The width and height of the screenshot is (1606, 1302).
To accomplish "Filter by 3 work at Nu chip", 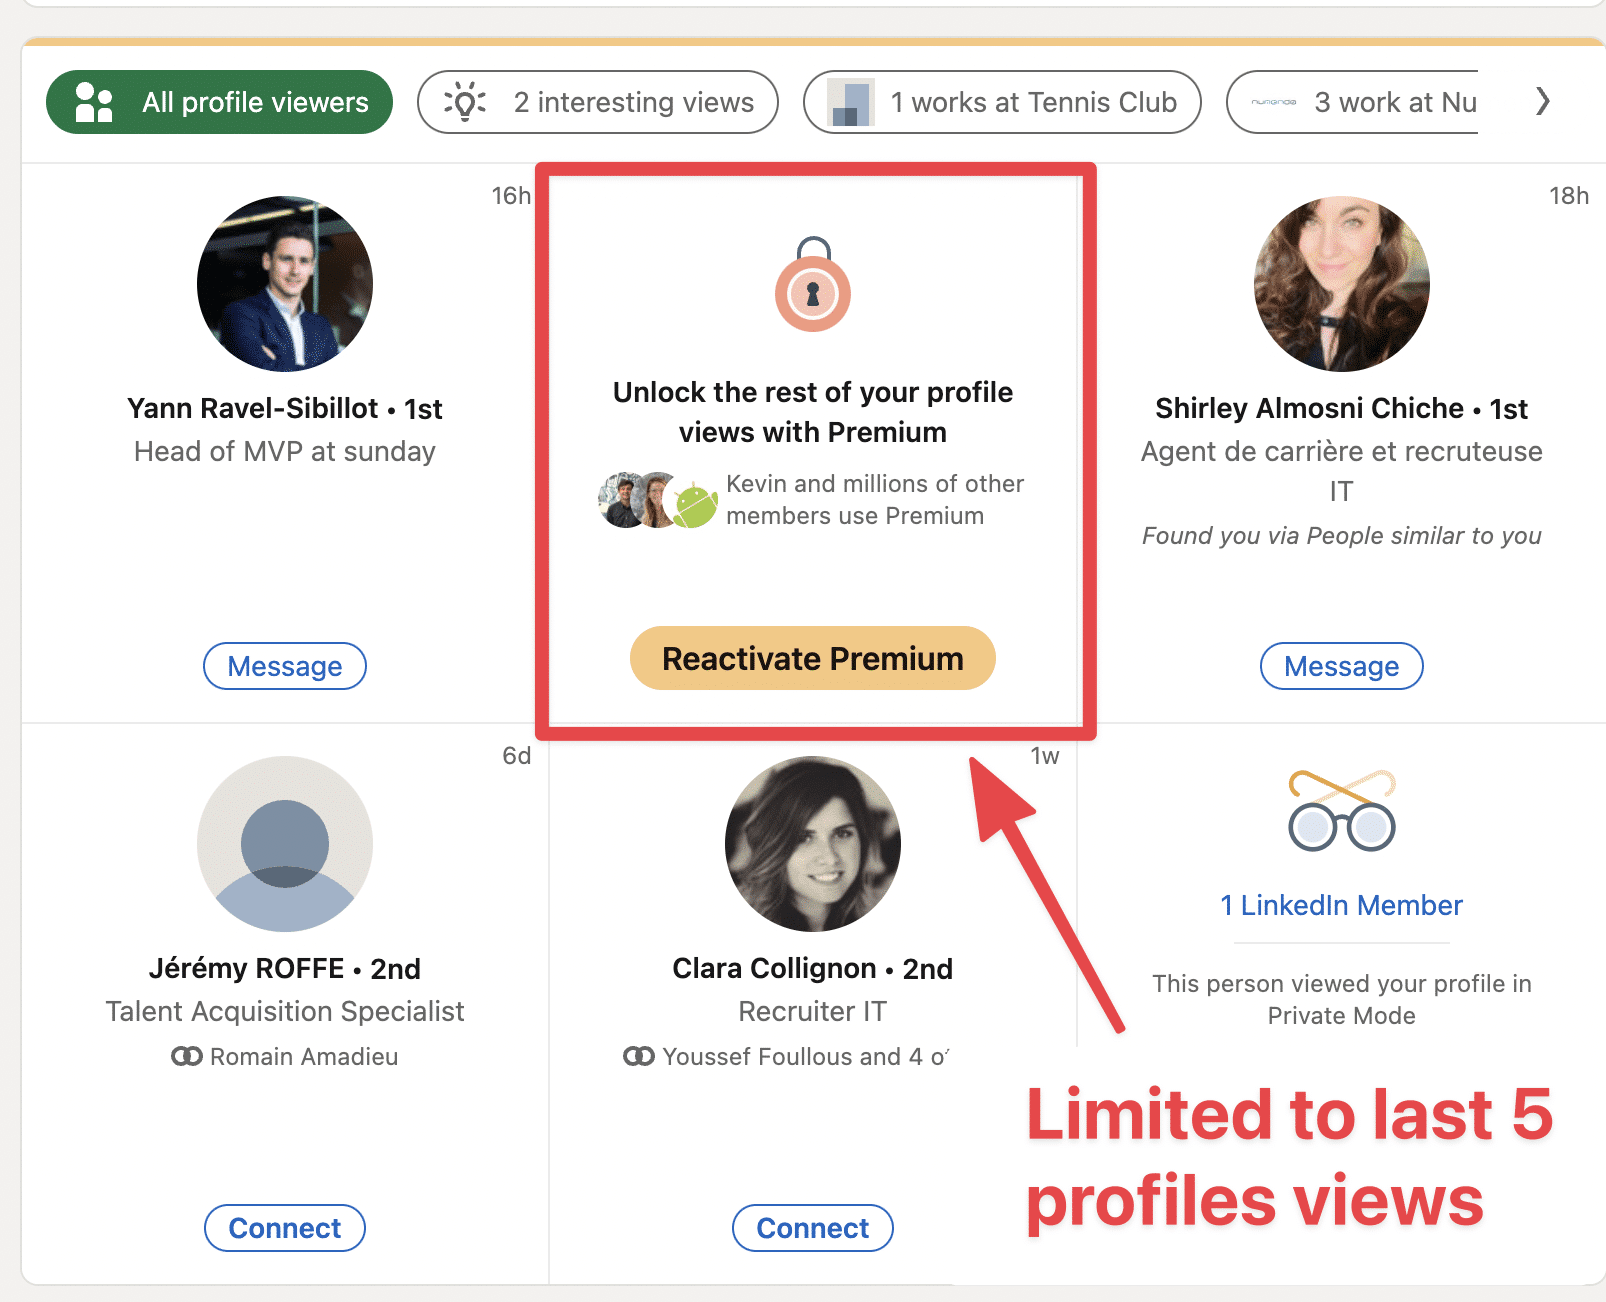I will coord(1352,102).
